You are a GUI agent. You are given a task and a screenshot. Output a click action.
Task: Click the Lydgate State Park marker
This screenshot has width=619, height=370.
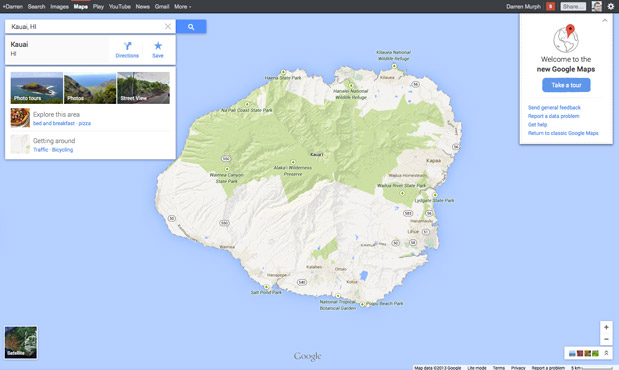(435, 195)
